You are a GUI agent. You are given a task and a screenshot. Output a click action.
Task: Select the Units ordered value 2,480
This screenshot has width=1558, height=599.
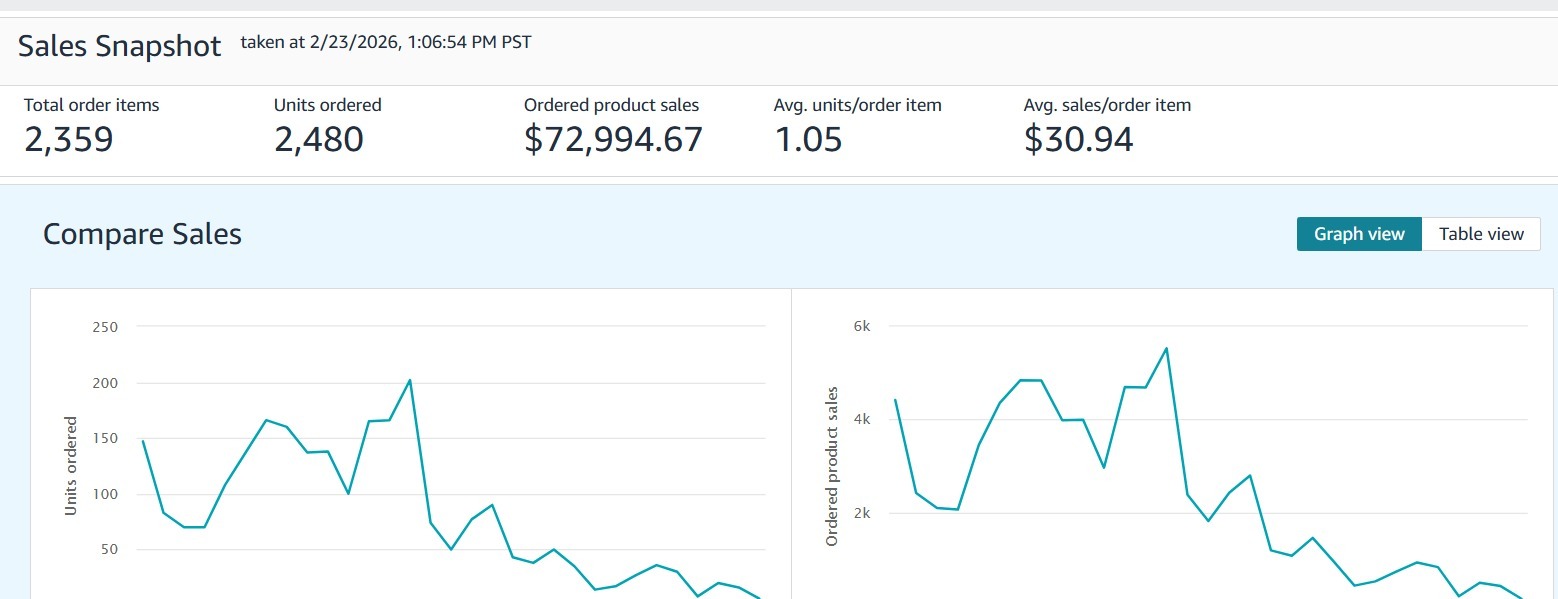(x=319, y=140)
